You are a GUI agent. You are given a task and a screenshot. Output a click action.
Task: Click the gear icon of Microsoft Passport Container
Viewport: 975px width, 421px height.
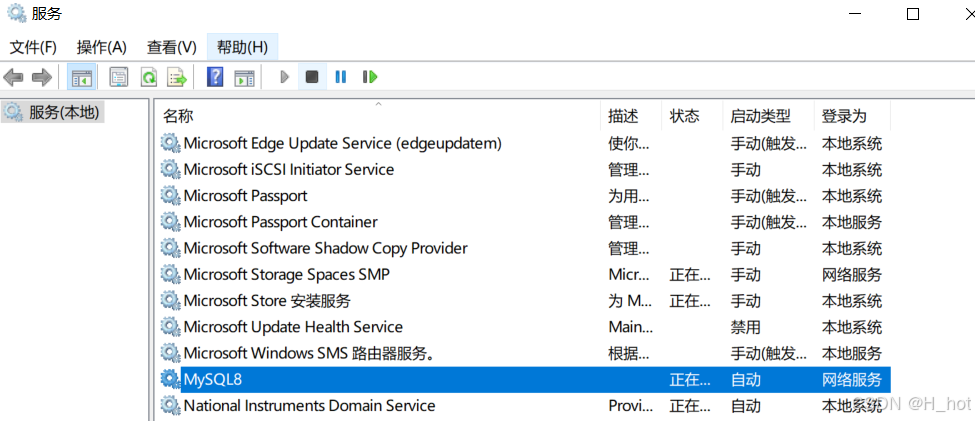tap(169, 221)
